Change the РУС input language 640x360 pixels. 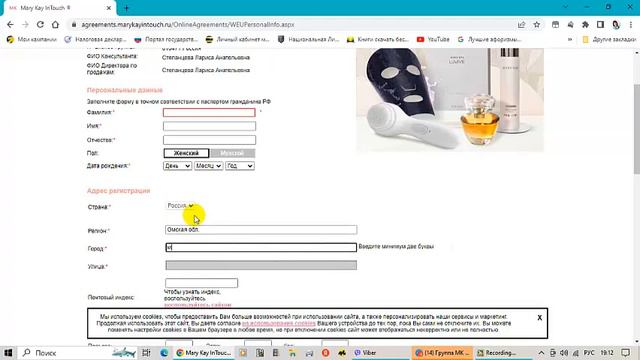point(589,353)
